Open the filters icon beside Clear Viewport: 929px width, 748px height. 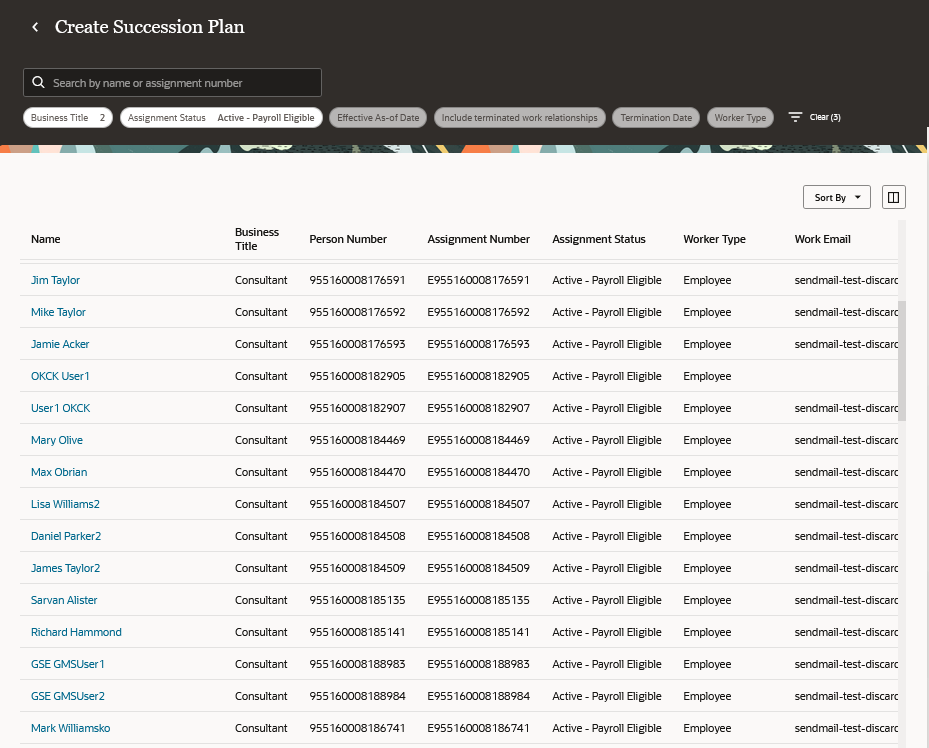pyautogui.click(x=795, y=117)
